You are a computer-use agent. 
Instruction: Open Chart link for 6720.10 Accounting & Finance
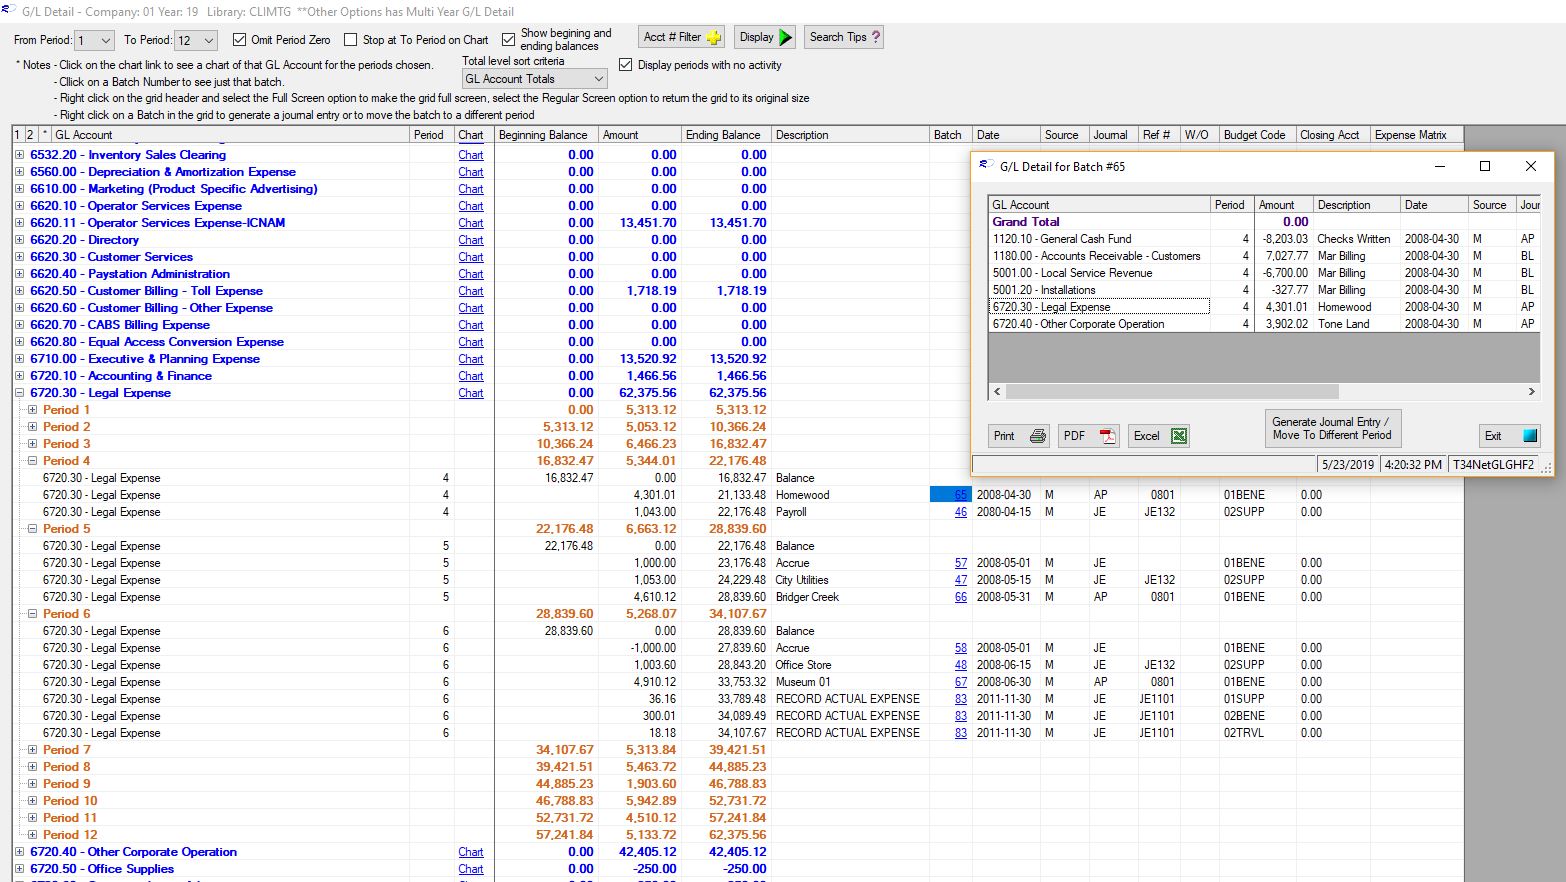(471, 376)
